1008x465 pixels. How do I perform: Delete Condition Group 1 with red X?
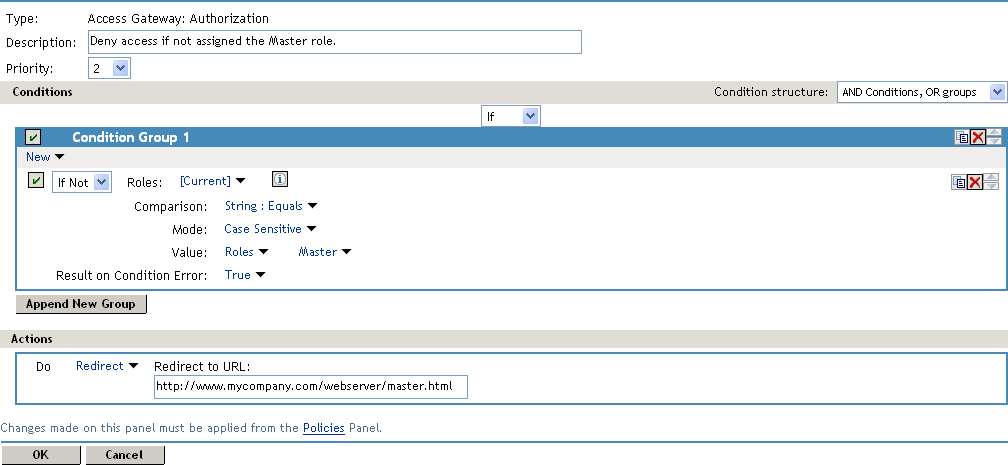coord(977,137)
